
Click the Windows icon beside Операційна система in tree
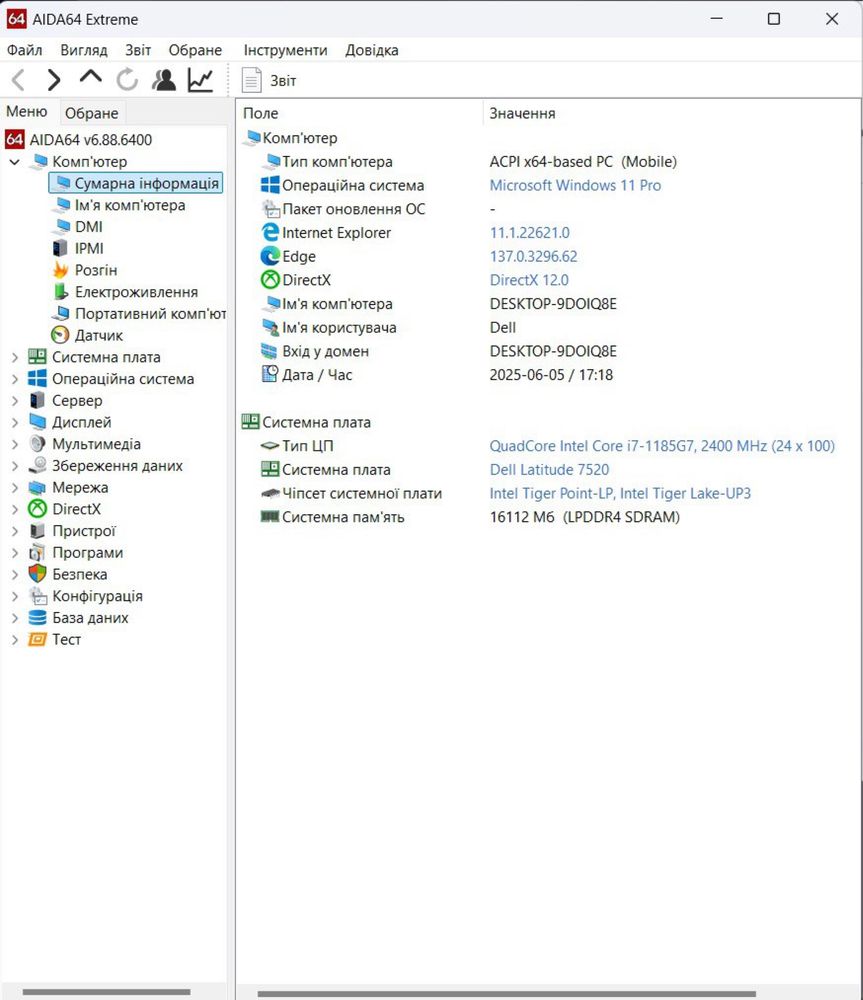(x=37, y=378)
